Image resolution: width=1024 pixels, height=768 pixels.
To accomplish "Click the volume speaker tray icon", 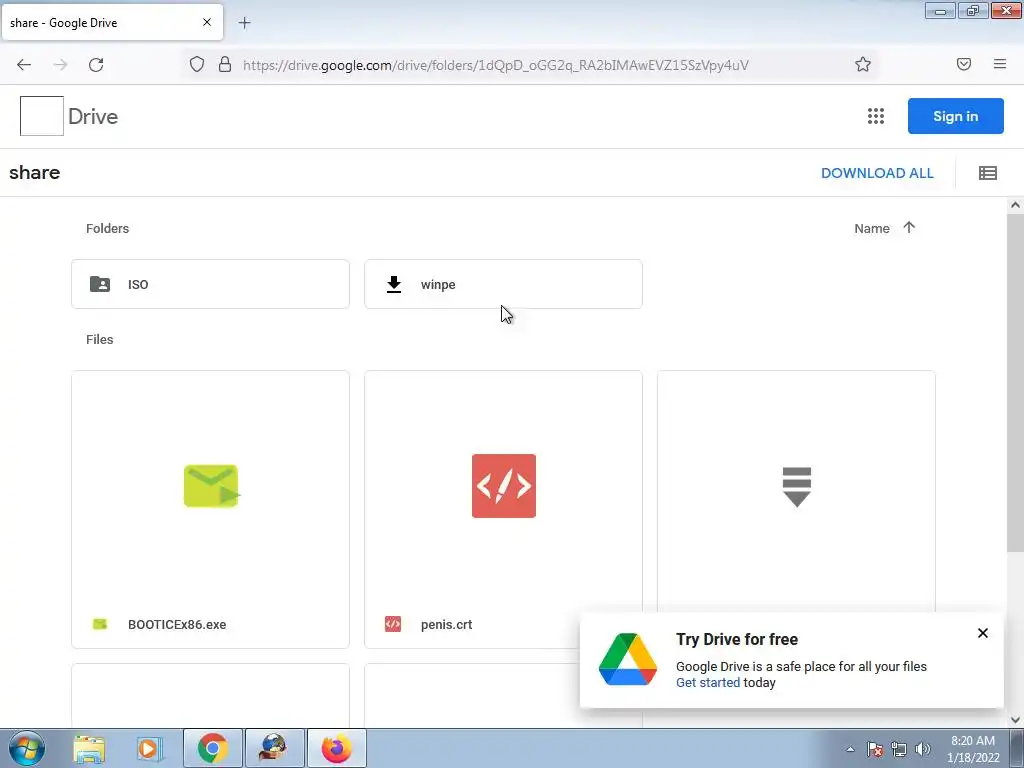I will pyautogui.click(x=922, y=749).
